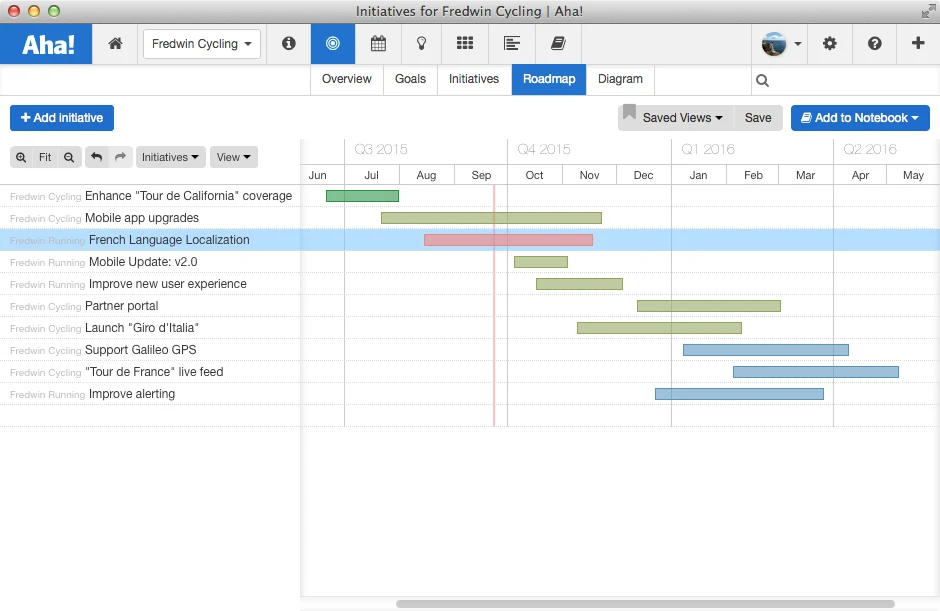Open the Releases calendar icon
The height and width of the screenshot is (611, 940).
378,44
